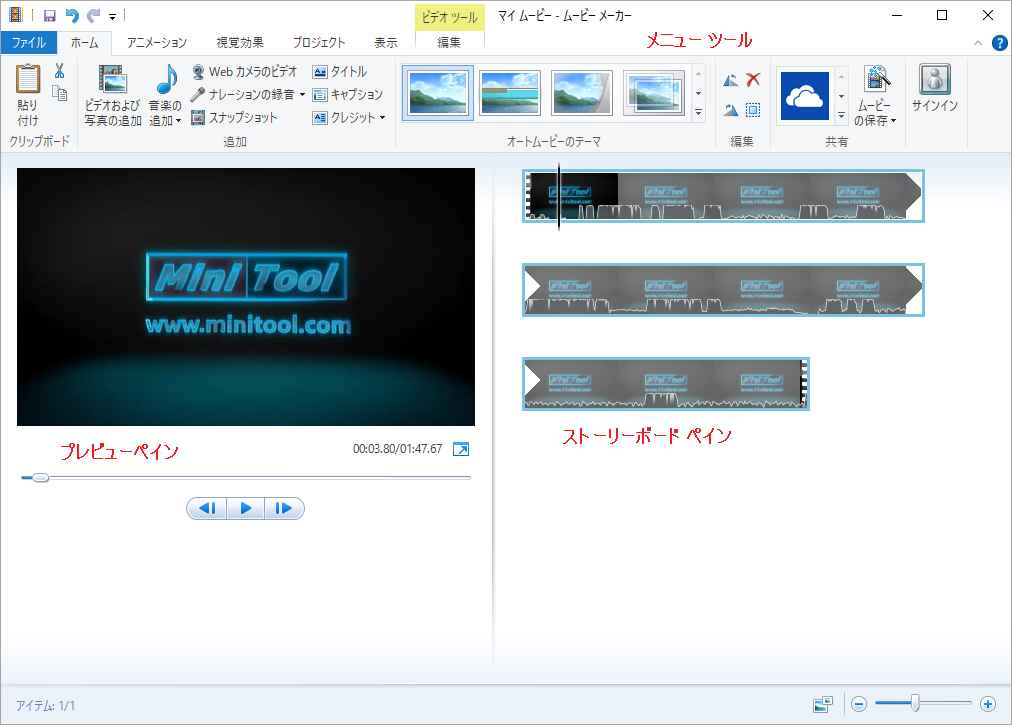Switch to the アニメーション tab
Viewport: 1012px width, 725px height.
[x=157, y=43]
